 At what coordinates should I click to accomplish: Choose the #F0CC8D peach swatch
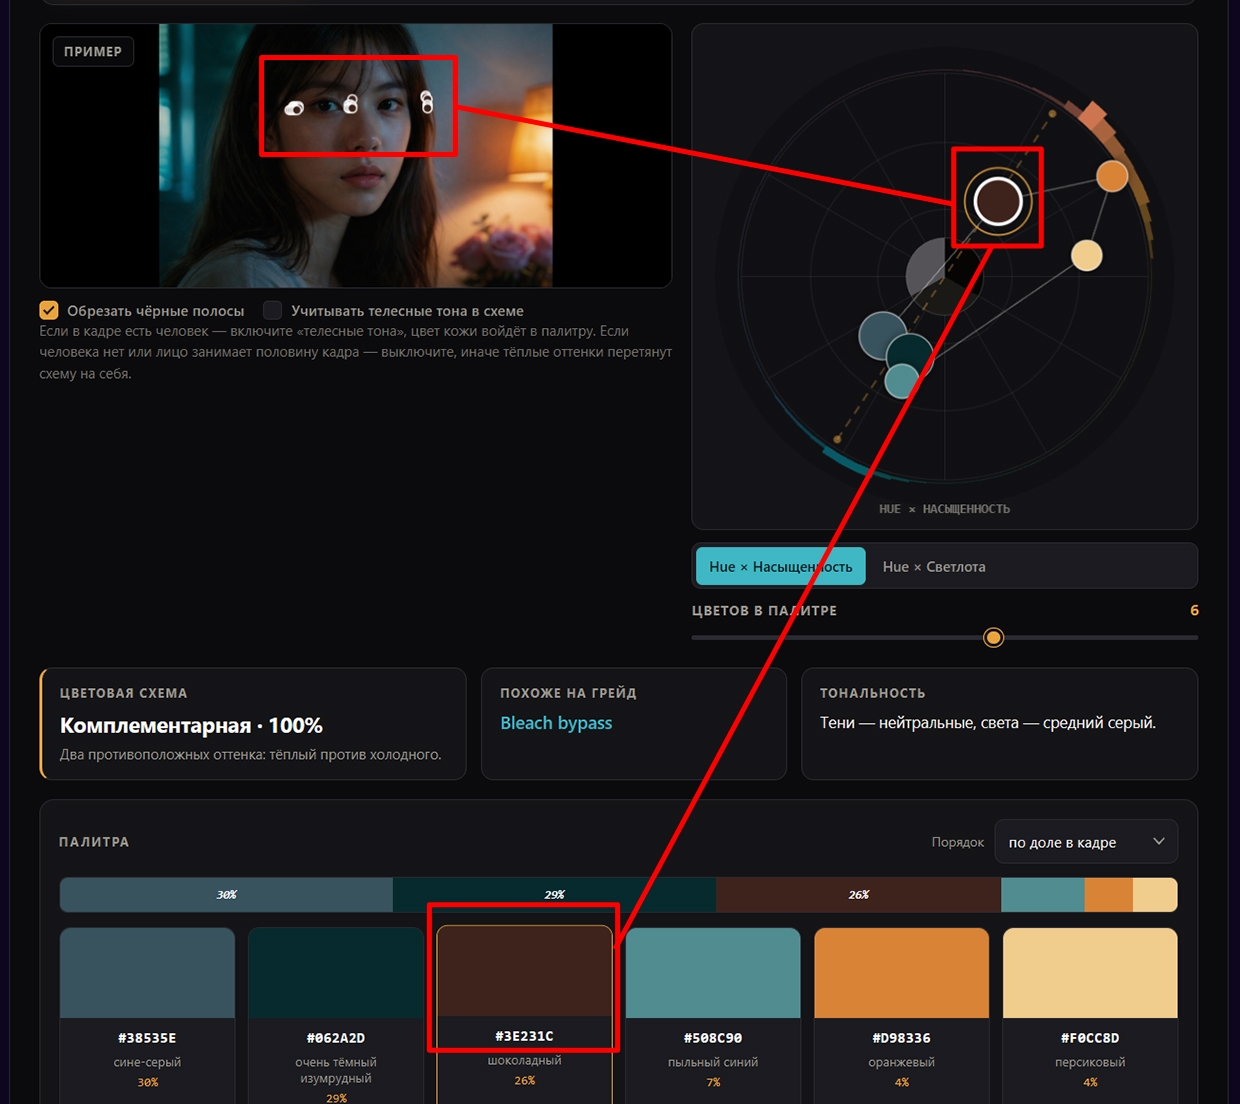(1090, 973)
